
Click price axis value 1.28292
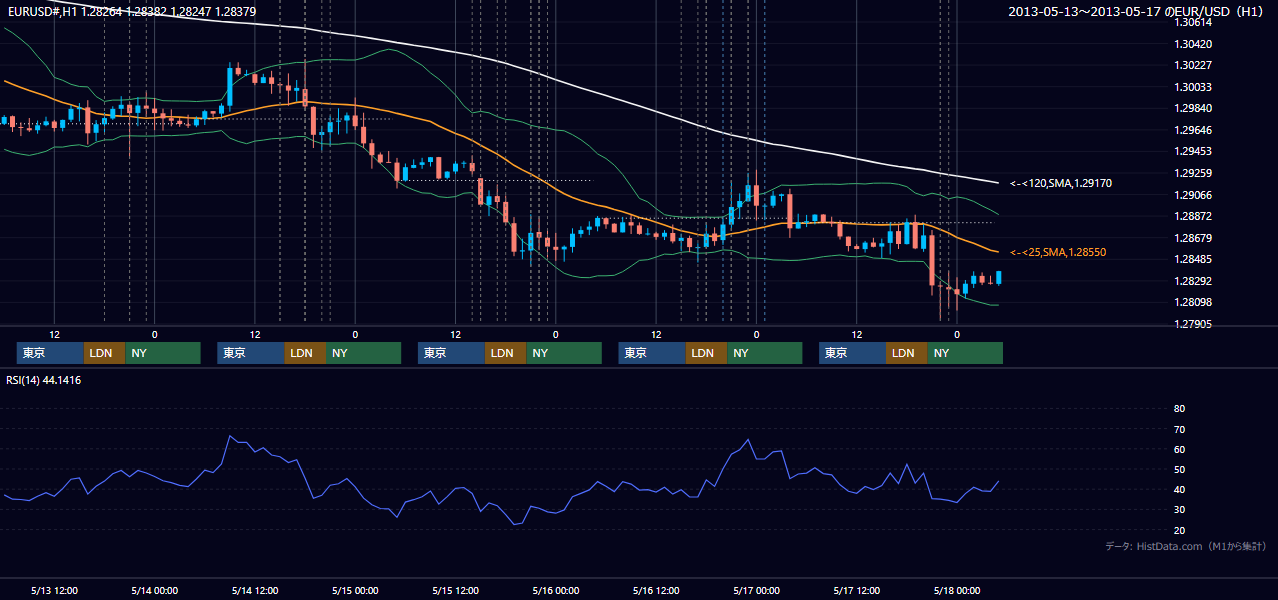tap(1193, 281)
